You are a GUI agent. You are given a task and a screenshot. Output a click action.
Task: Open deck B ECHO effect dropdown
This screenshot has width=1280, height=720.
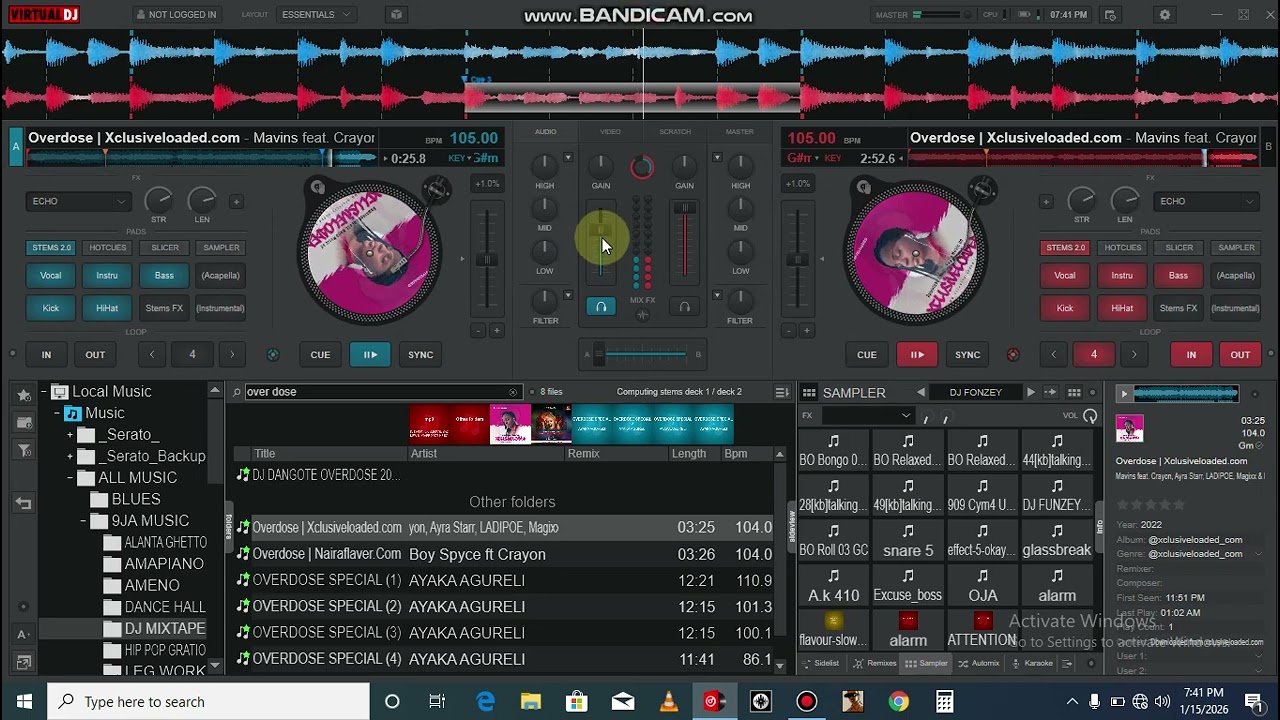(1206, 201)
